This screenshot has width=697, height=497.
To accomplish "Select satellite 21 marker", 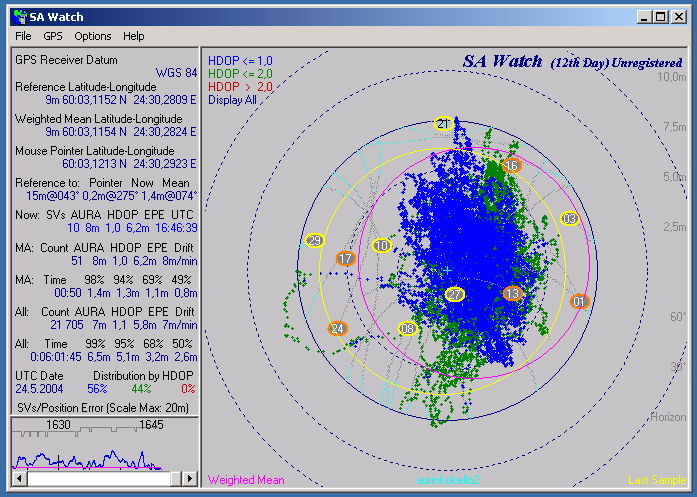I will pos(444,124).
